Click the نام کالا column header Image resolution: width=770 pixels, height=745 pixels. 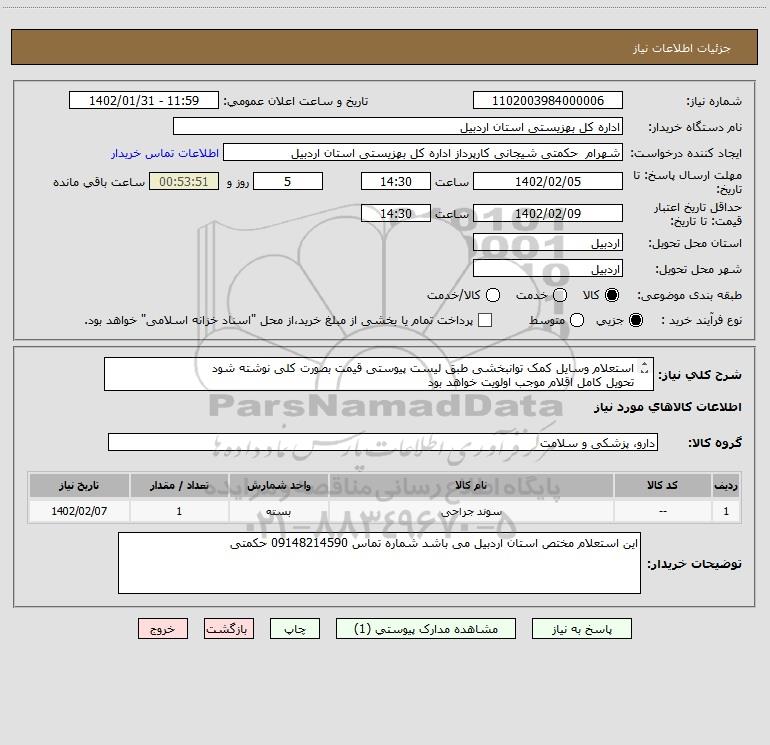click(x=471, y=485)
